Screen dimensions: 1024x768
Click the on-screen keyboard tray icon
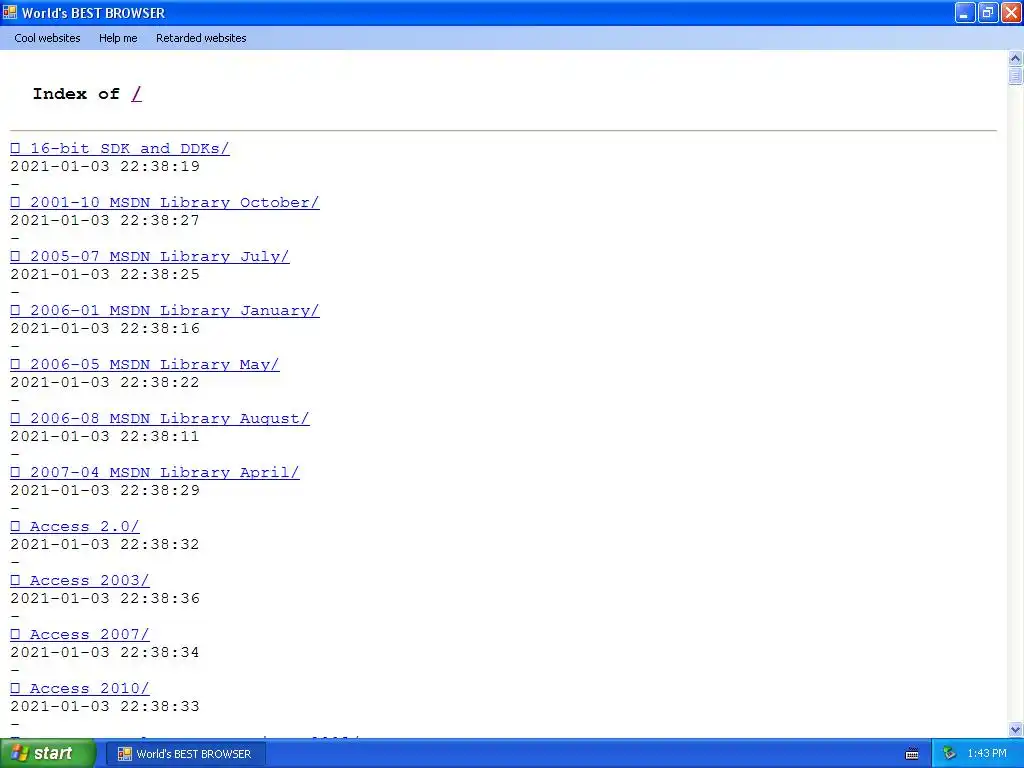[x=912, y=754]
